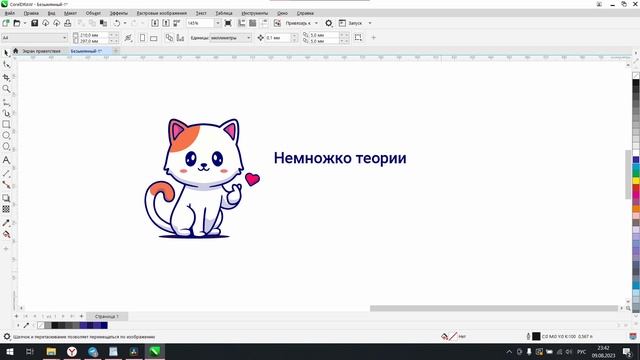Image resolution: width=640 pixels, height=360 pixels.
Task: Select the Crop tool
Action: pos(6,77)
